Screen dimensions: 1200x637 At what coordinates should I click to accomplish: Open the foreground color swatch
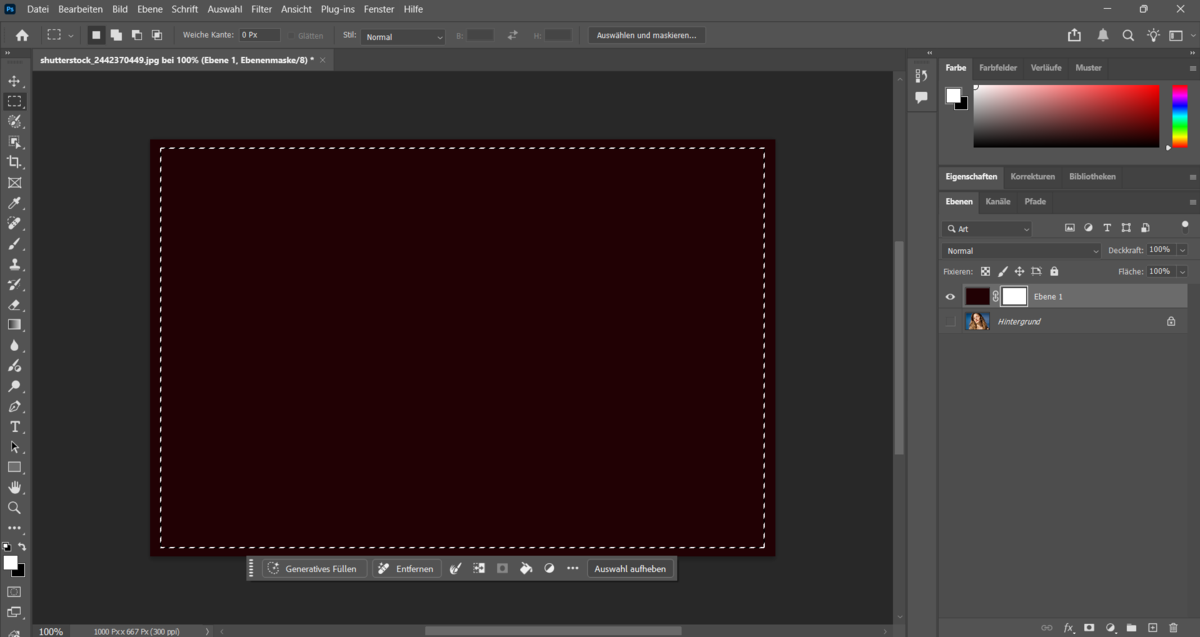pos(11,563)
